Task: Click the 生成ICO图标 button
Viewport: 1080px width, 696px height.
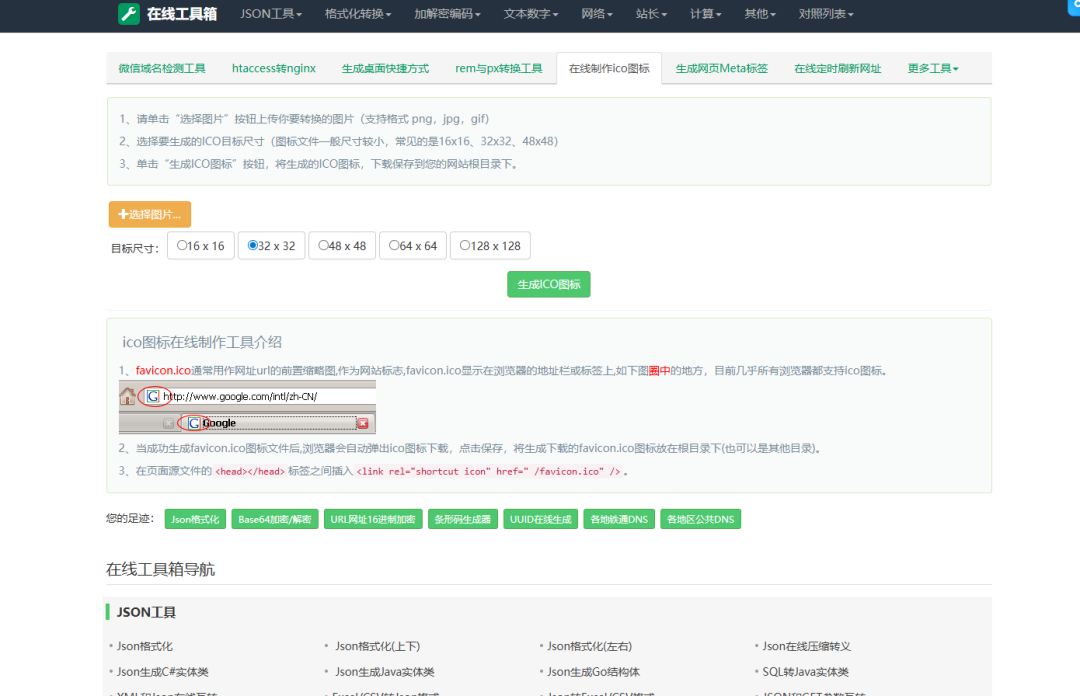Action: tap(548, 284)
